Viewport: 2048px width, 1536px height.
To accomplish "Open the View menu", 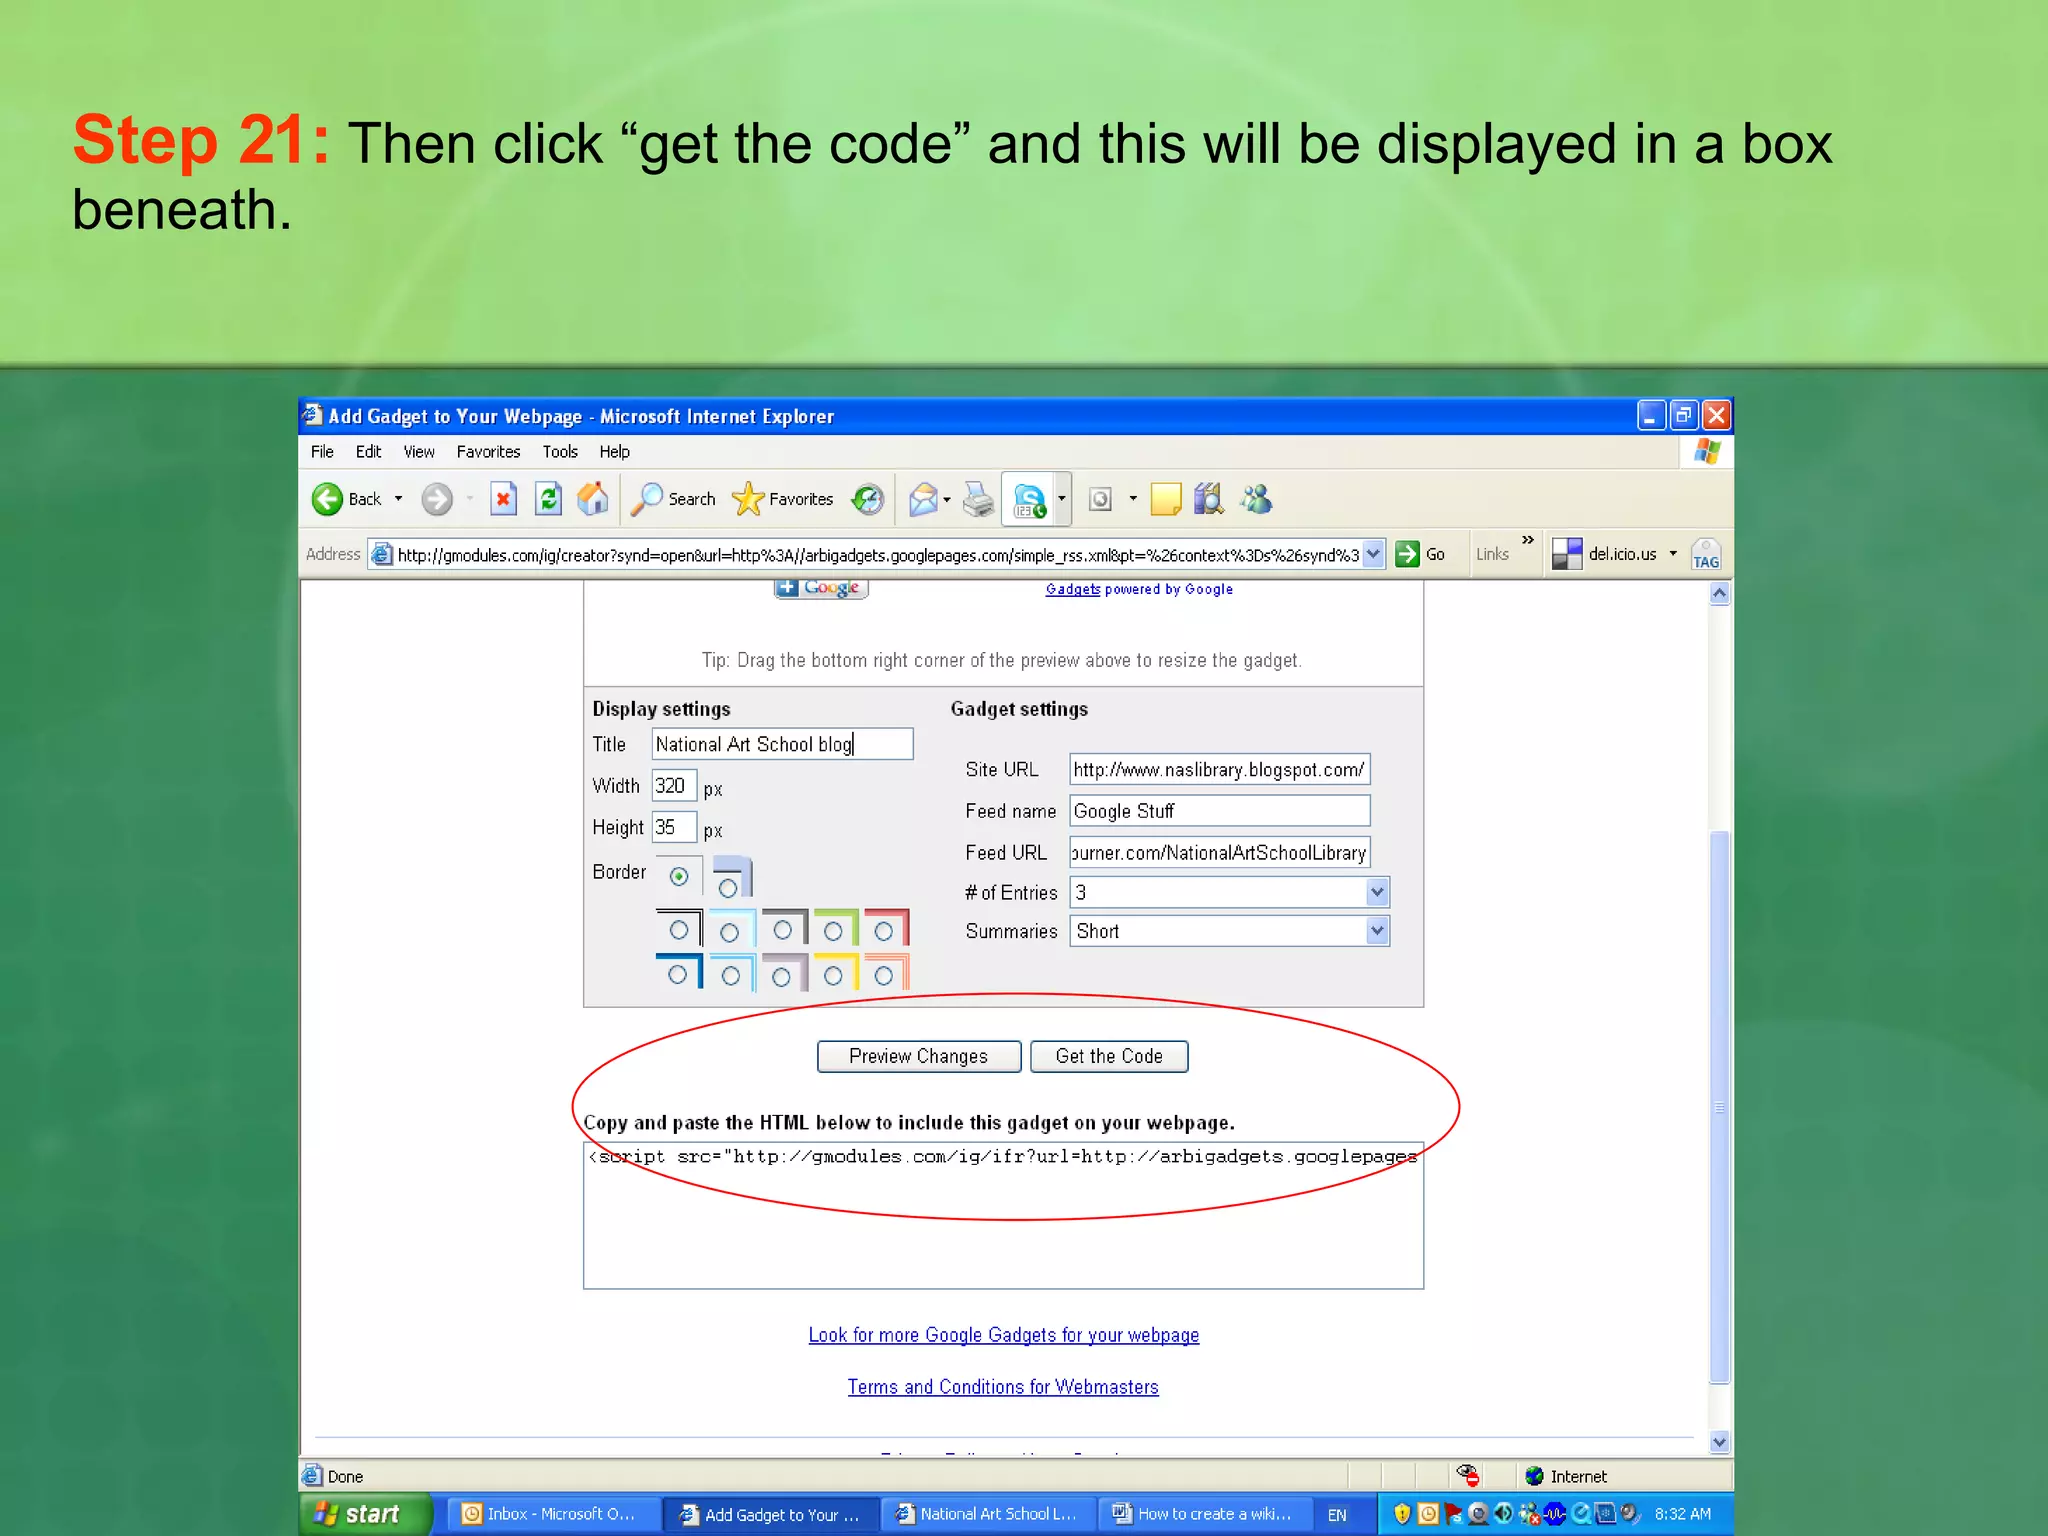I will (419, 452).
